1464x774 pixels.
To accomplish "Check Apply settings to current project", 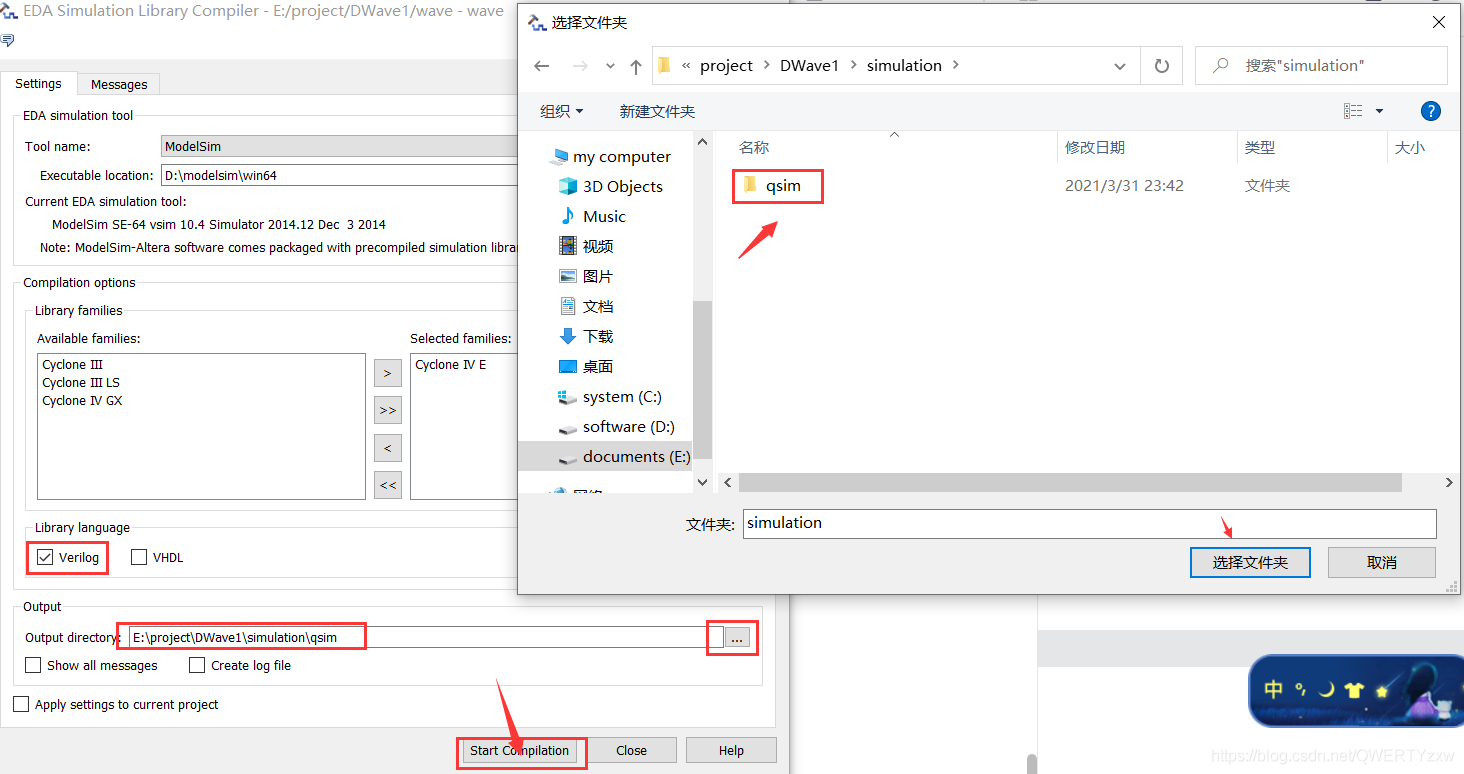I will click(21, 705).
